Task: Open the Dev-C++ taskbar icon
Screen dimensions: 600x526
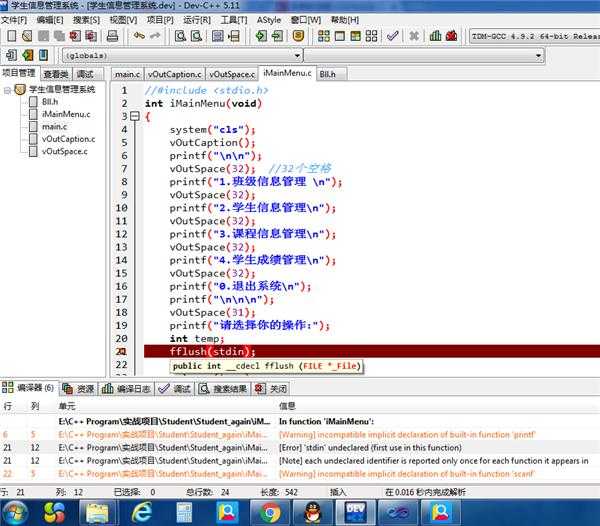Action: pyautogui.click(x=355, y=513)
